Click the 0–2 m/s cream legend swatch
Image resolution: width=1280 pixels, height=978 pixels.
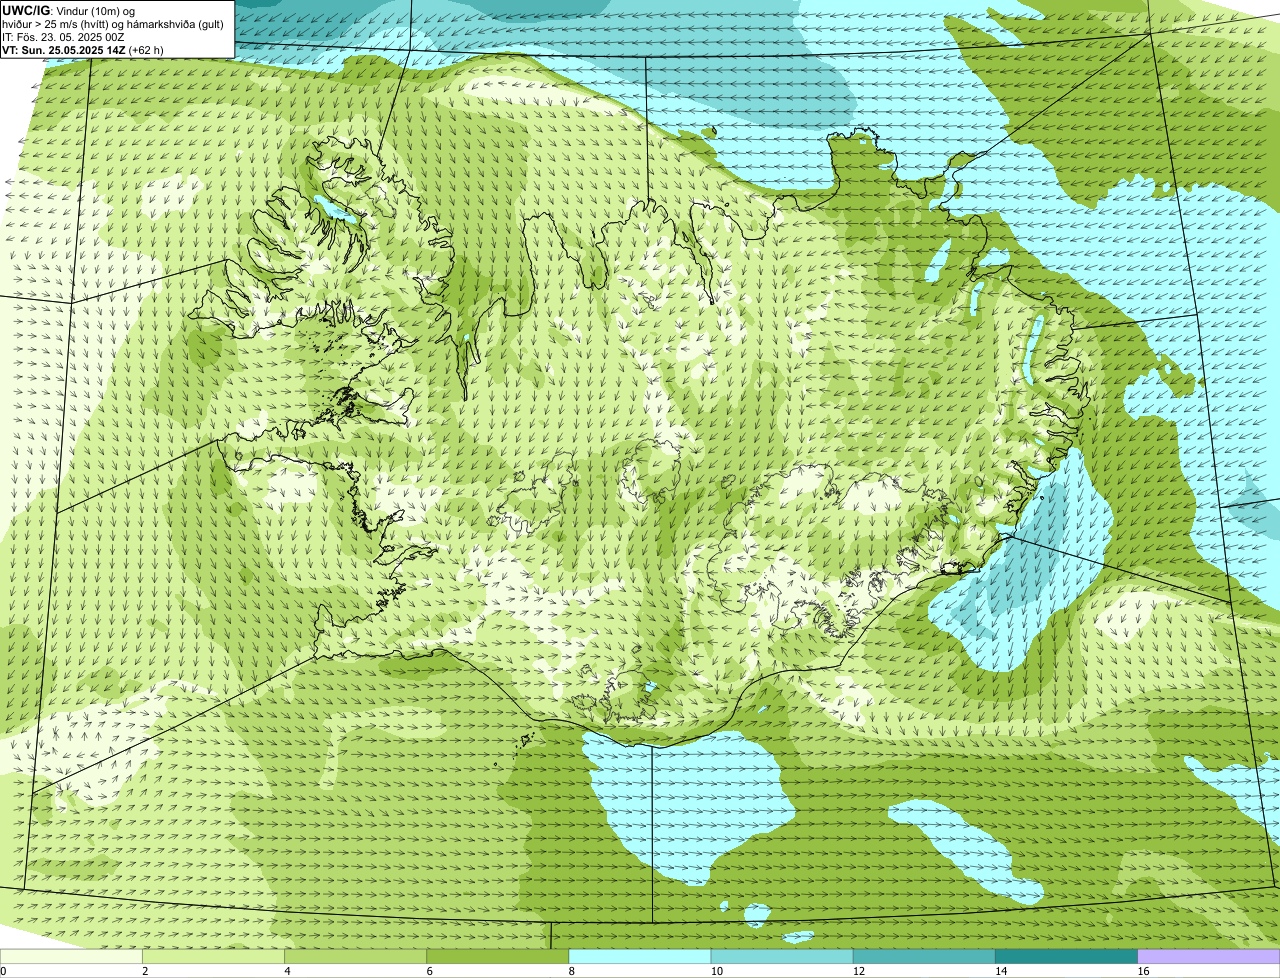tap(71, 957)
